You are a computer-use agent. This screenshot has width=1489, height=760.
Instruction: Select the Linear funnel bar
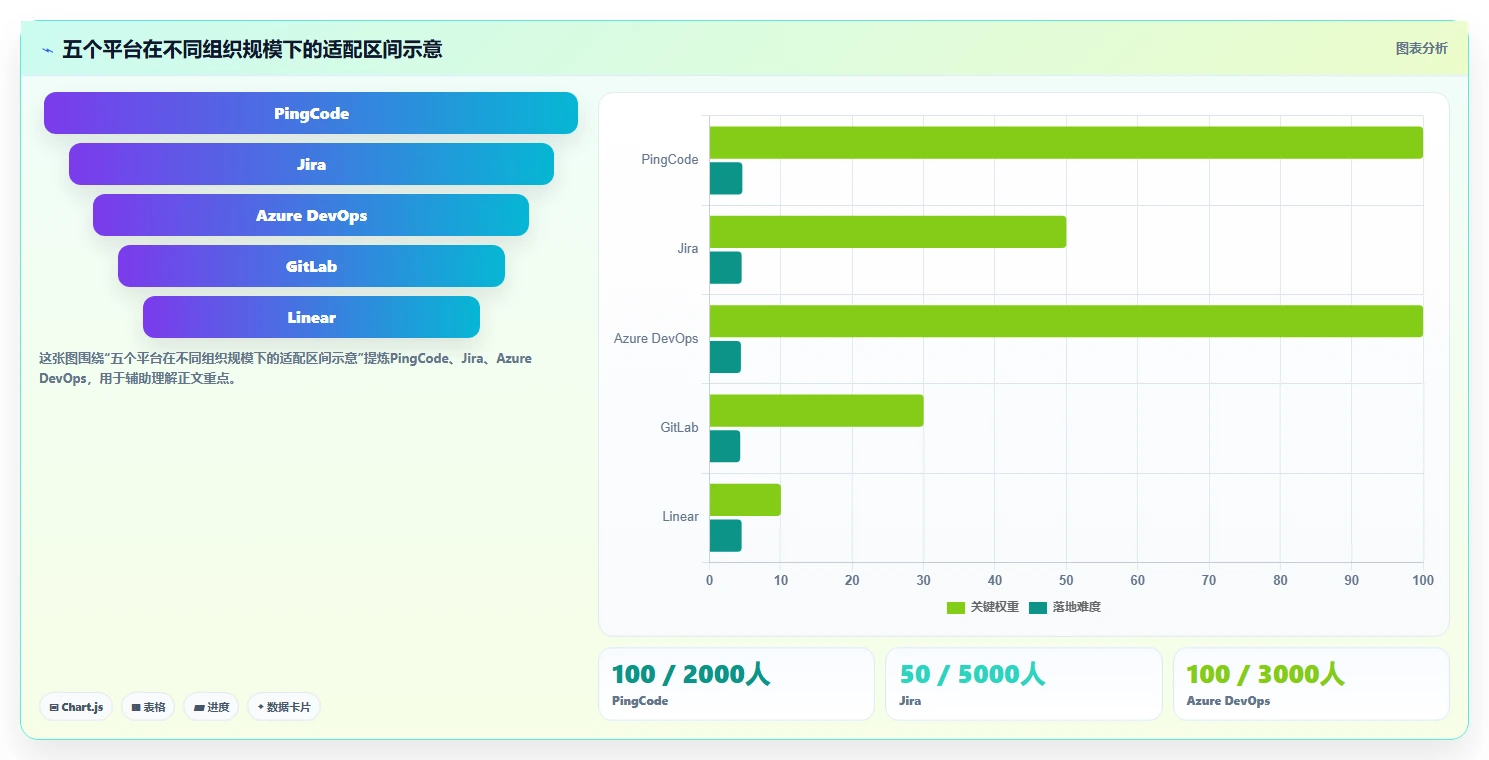tap(311, 317)
